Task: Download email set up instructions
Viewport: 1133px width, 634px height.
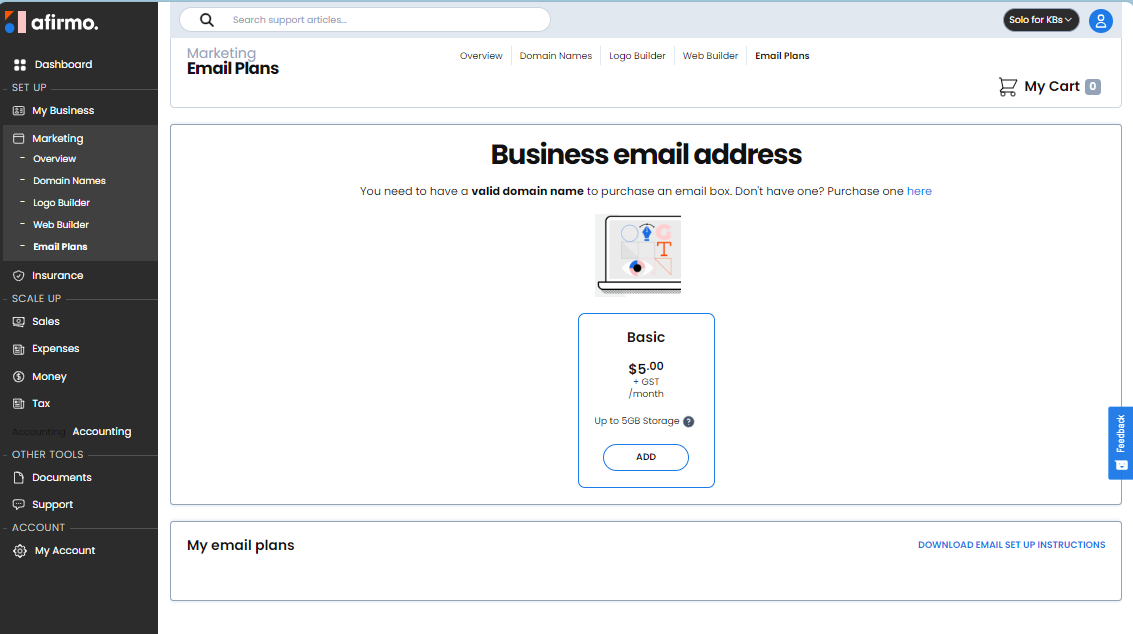Action: [x=1012, y=545]
